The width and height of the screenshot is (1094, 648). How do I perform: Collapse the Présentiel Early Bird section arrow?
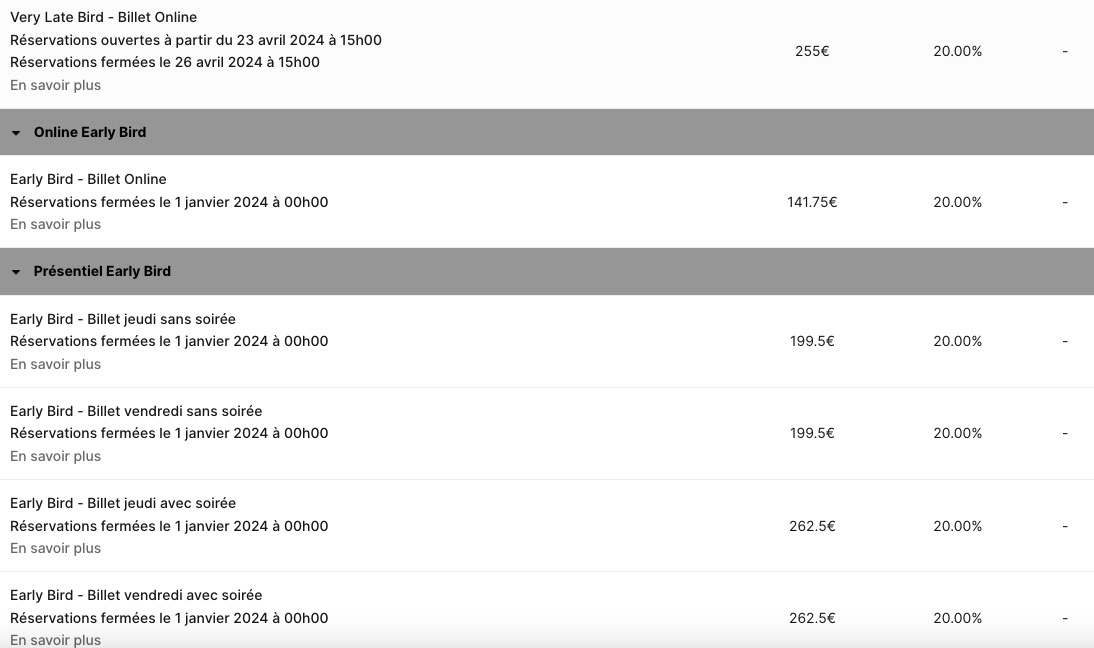coord(16,272)
